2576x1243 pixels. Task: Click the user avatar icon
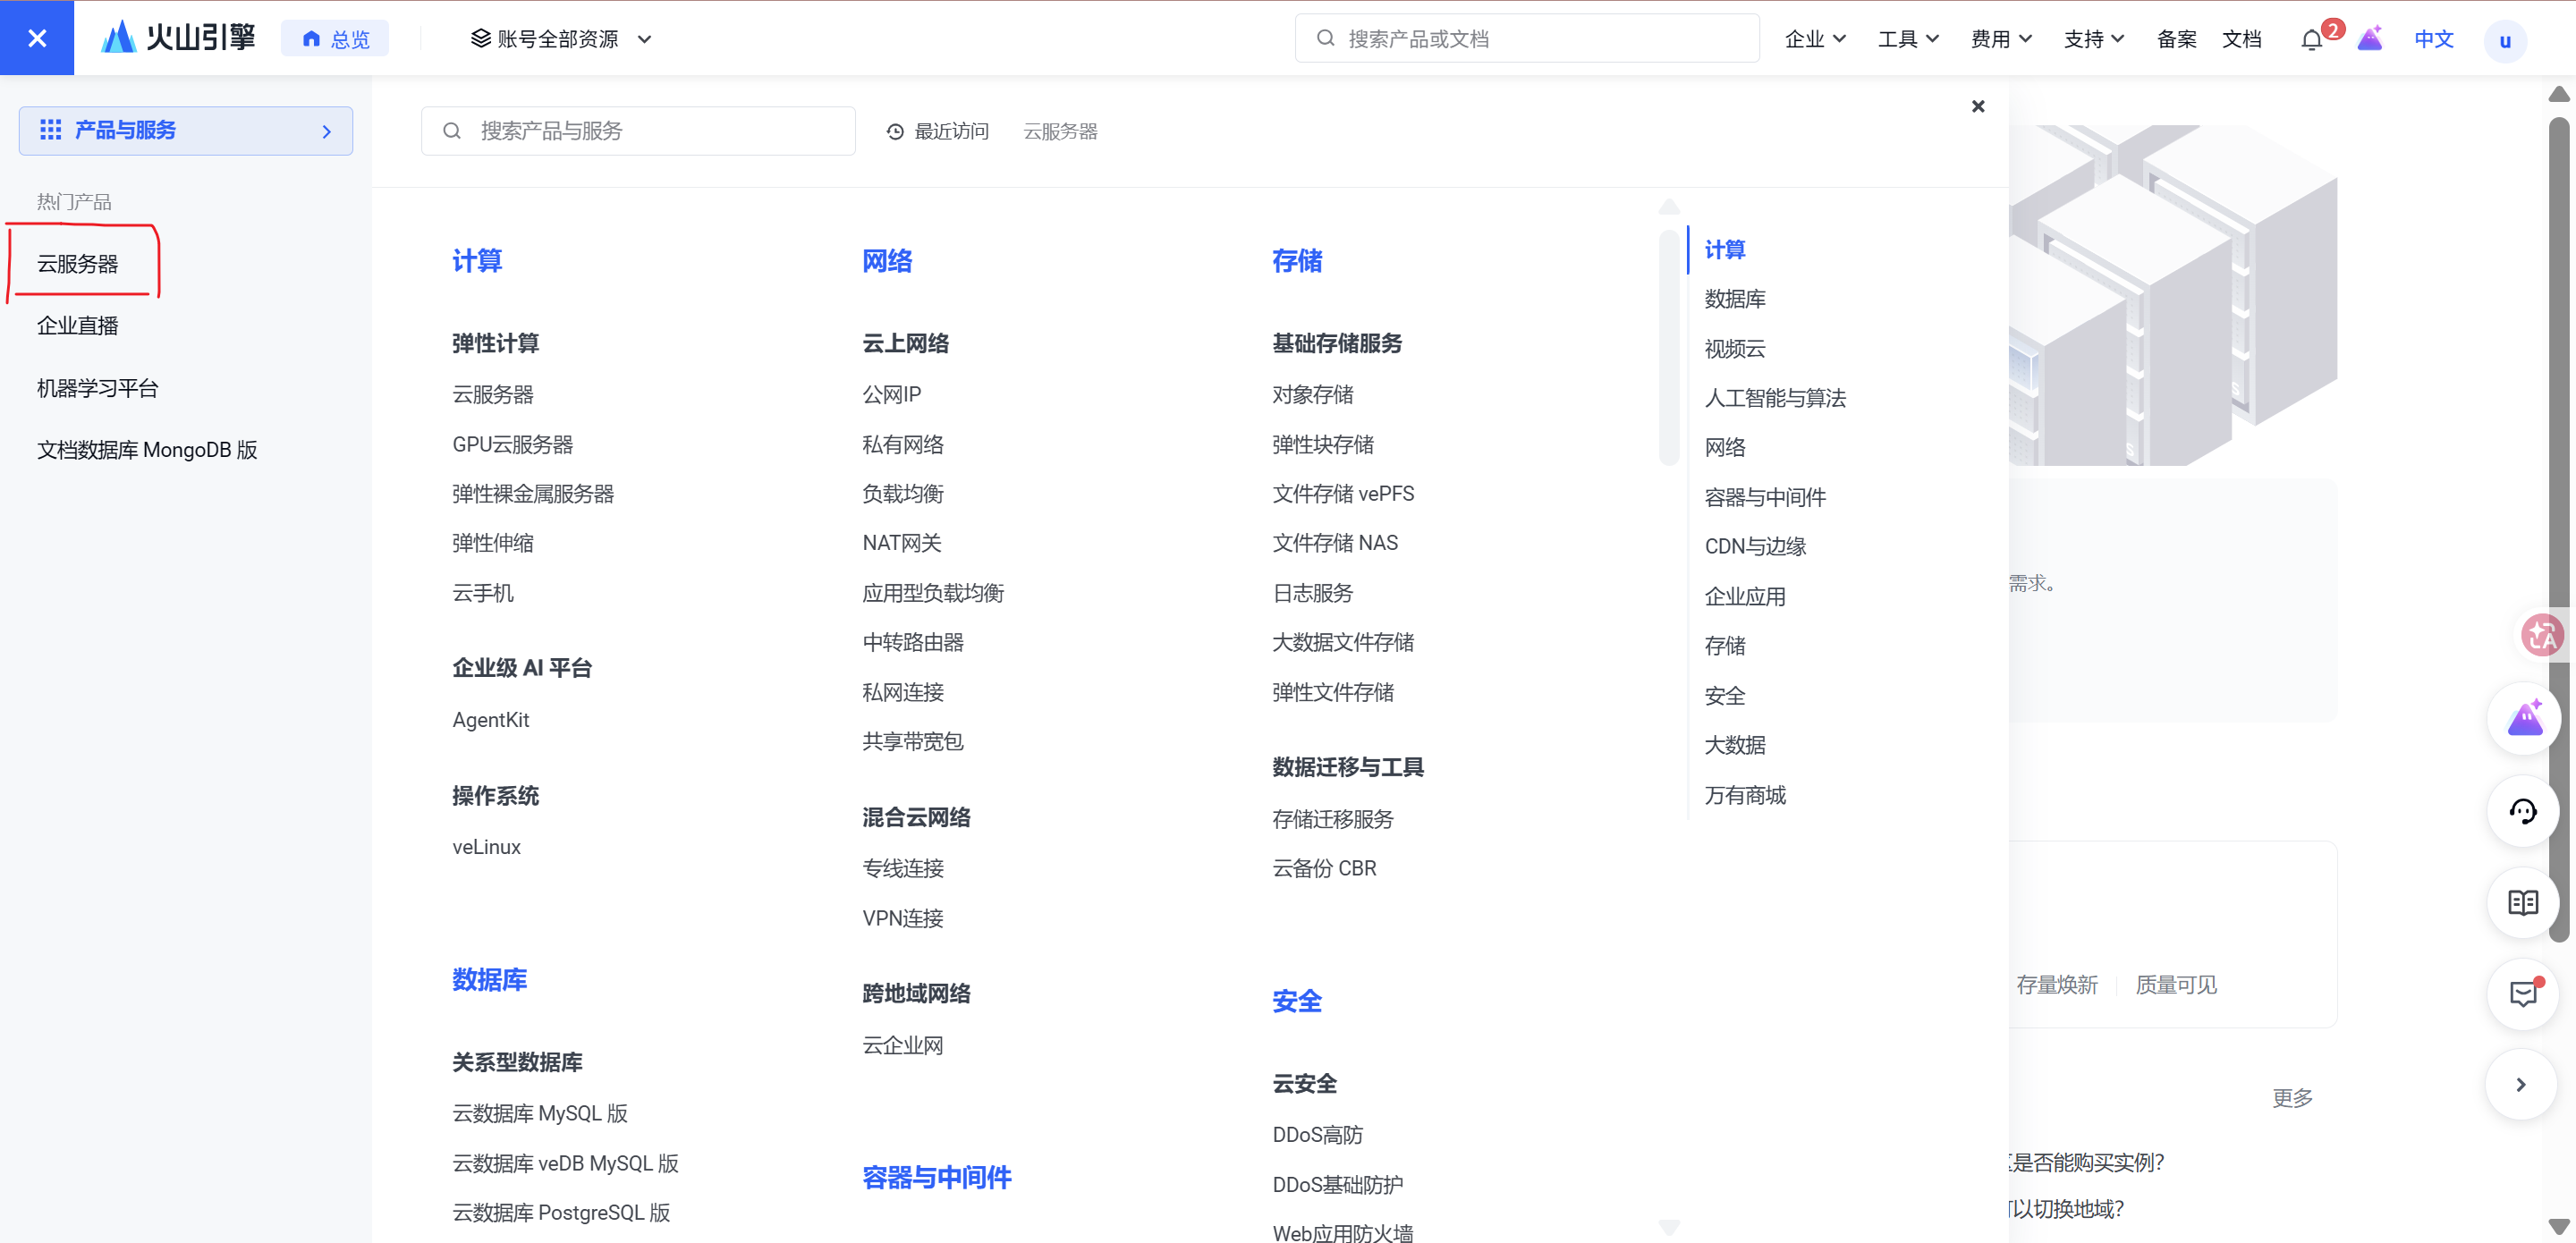click(2505, 41)
